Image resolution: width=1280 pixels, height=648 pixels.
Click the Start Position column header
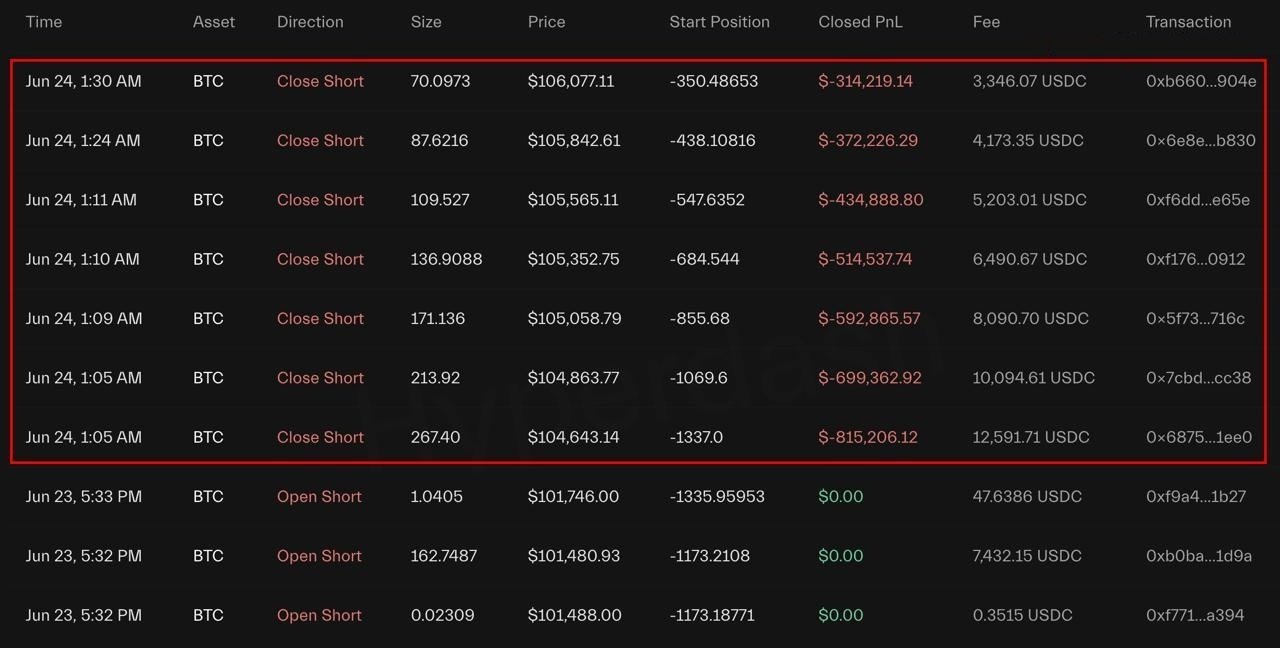click(720, 22)
